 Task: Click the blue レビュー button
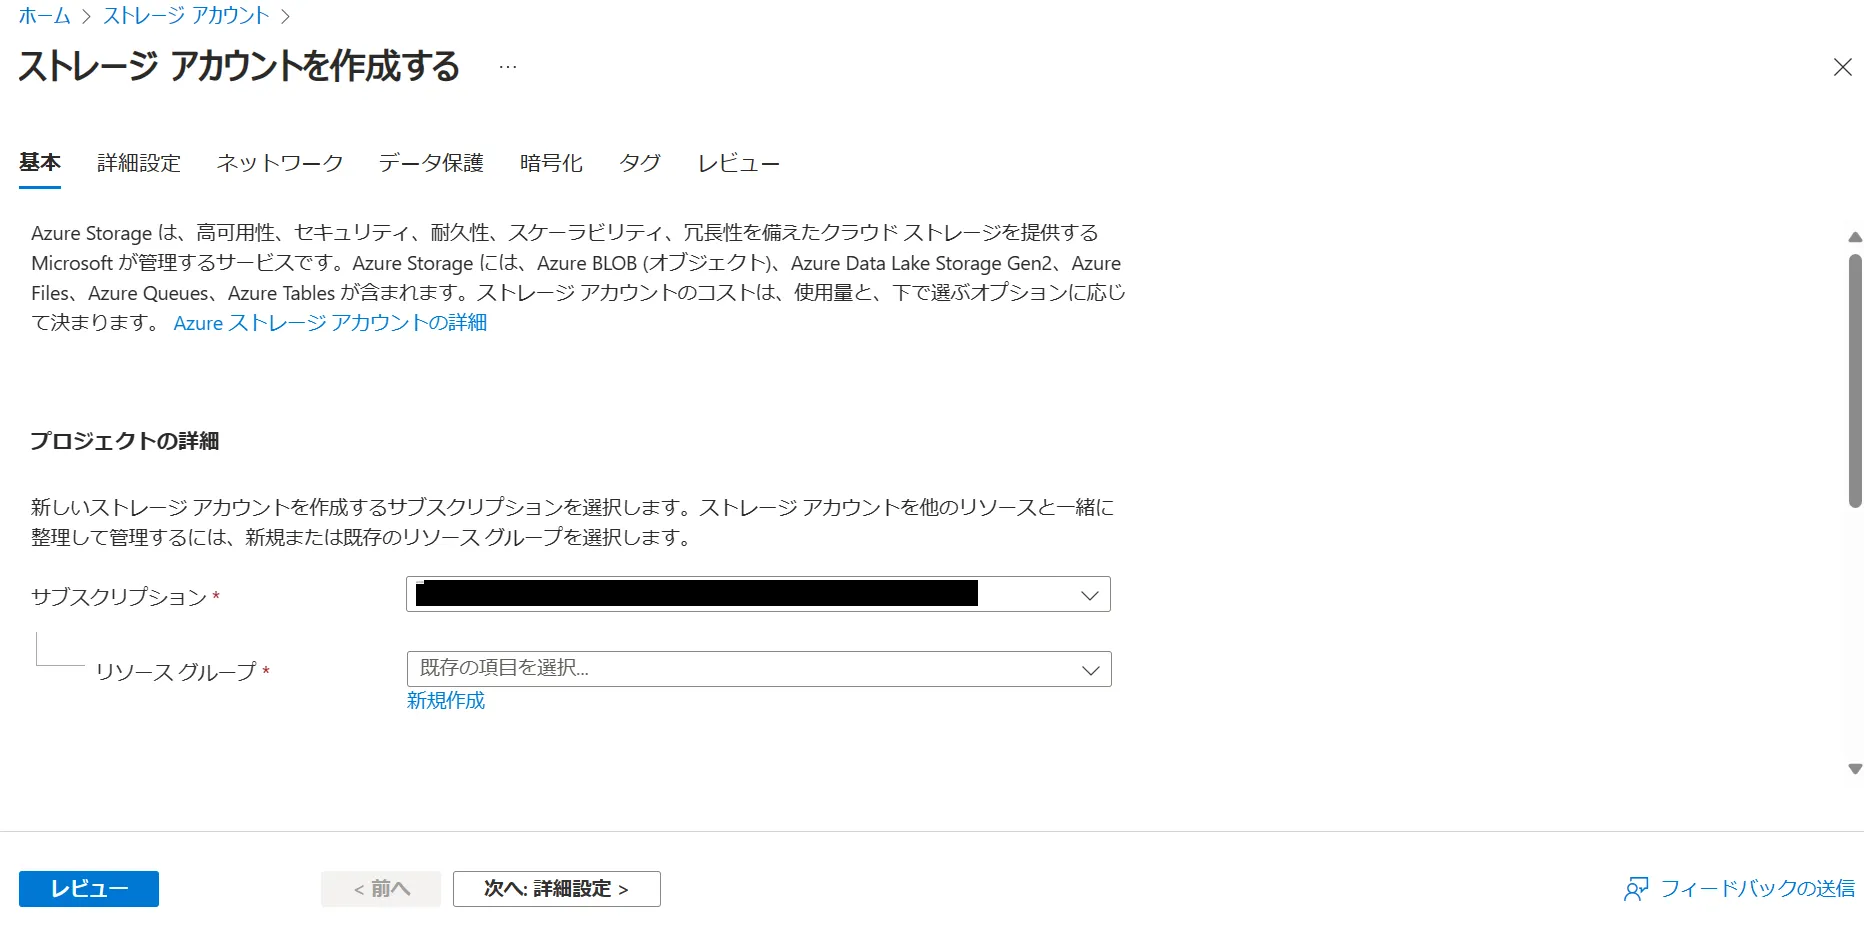click(89, 889)
